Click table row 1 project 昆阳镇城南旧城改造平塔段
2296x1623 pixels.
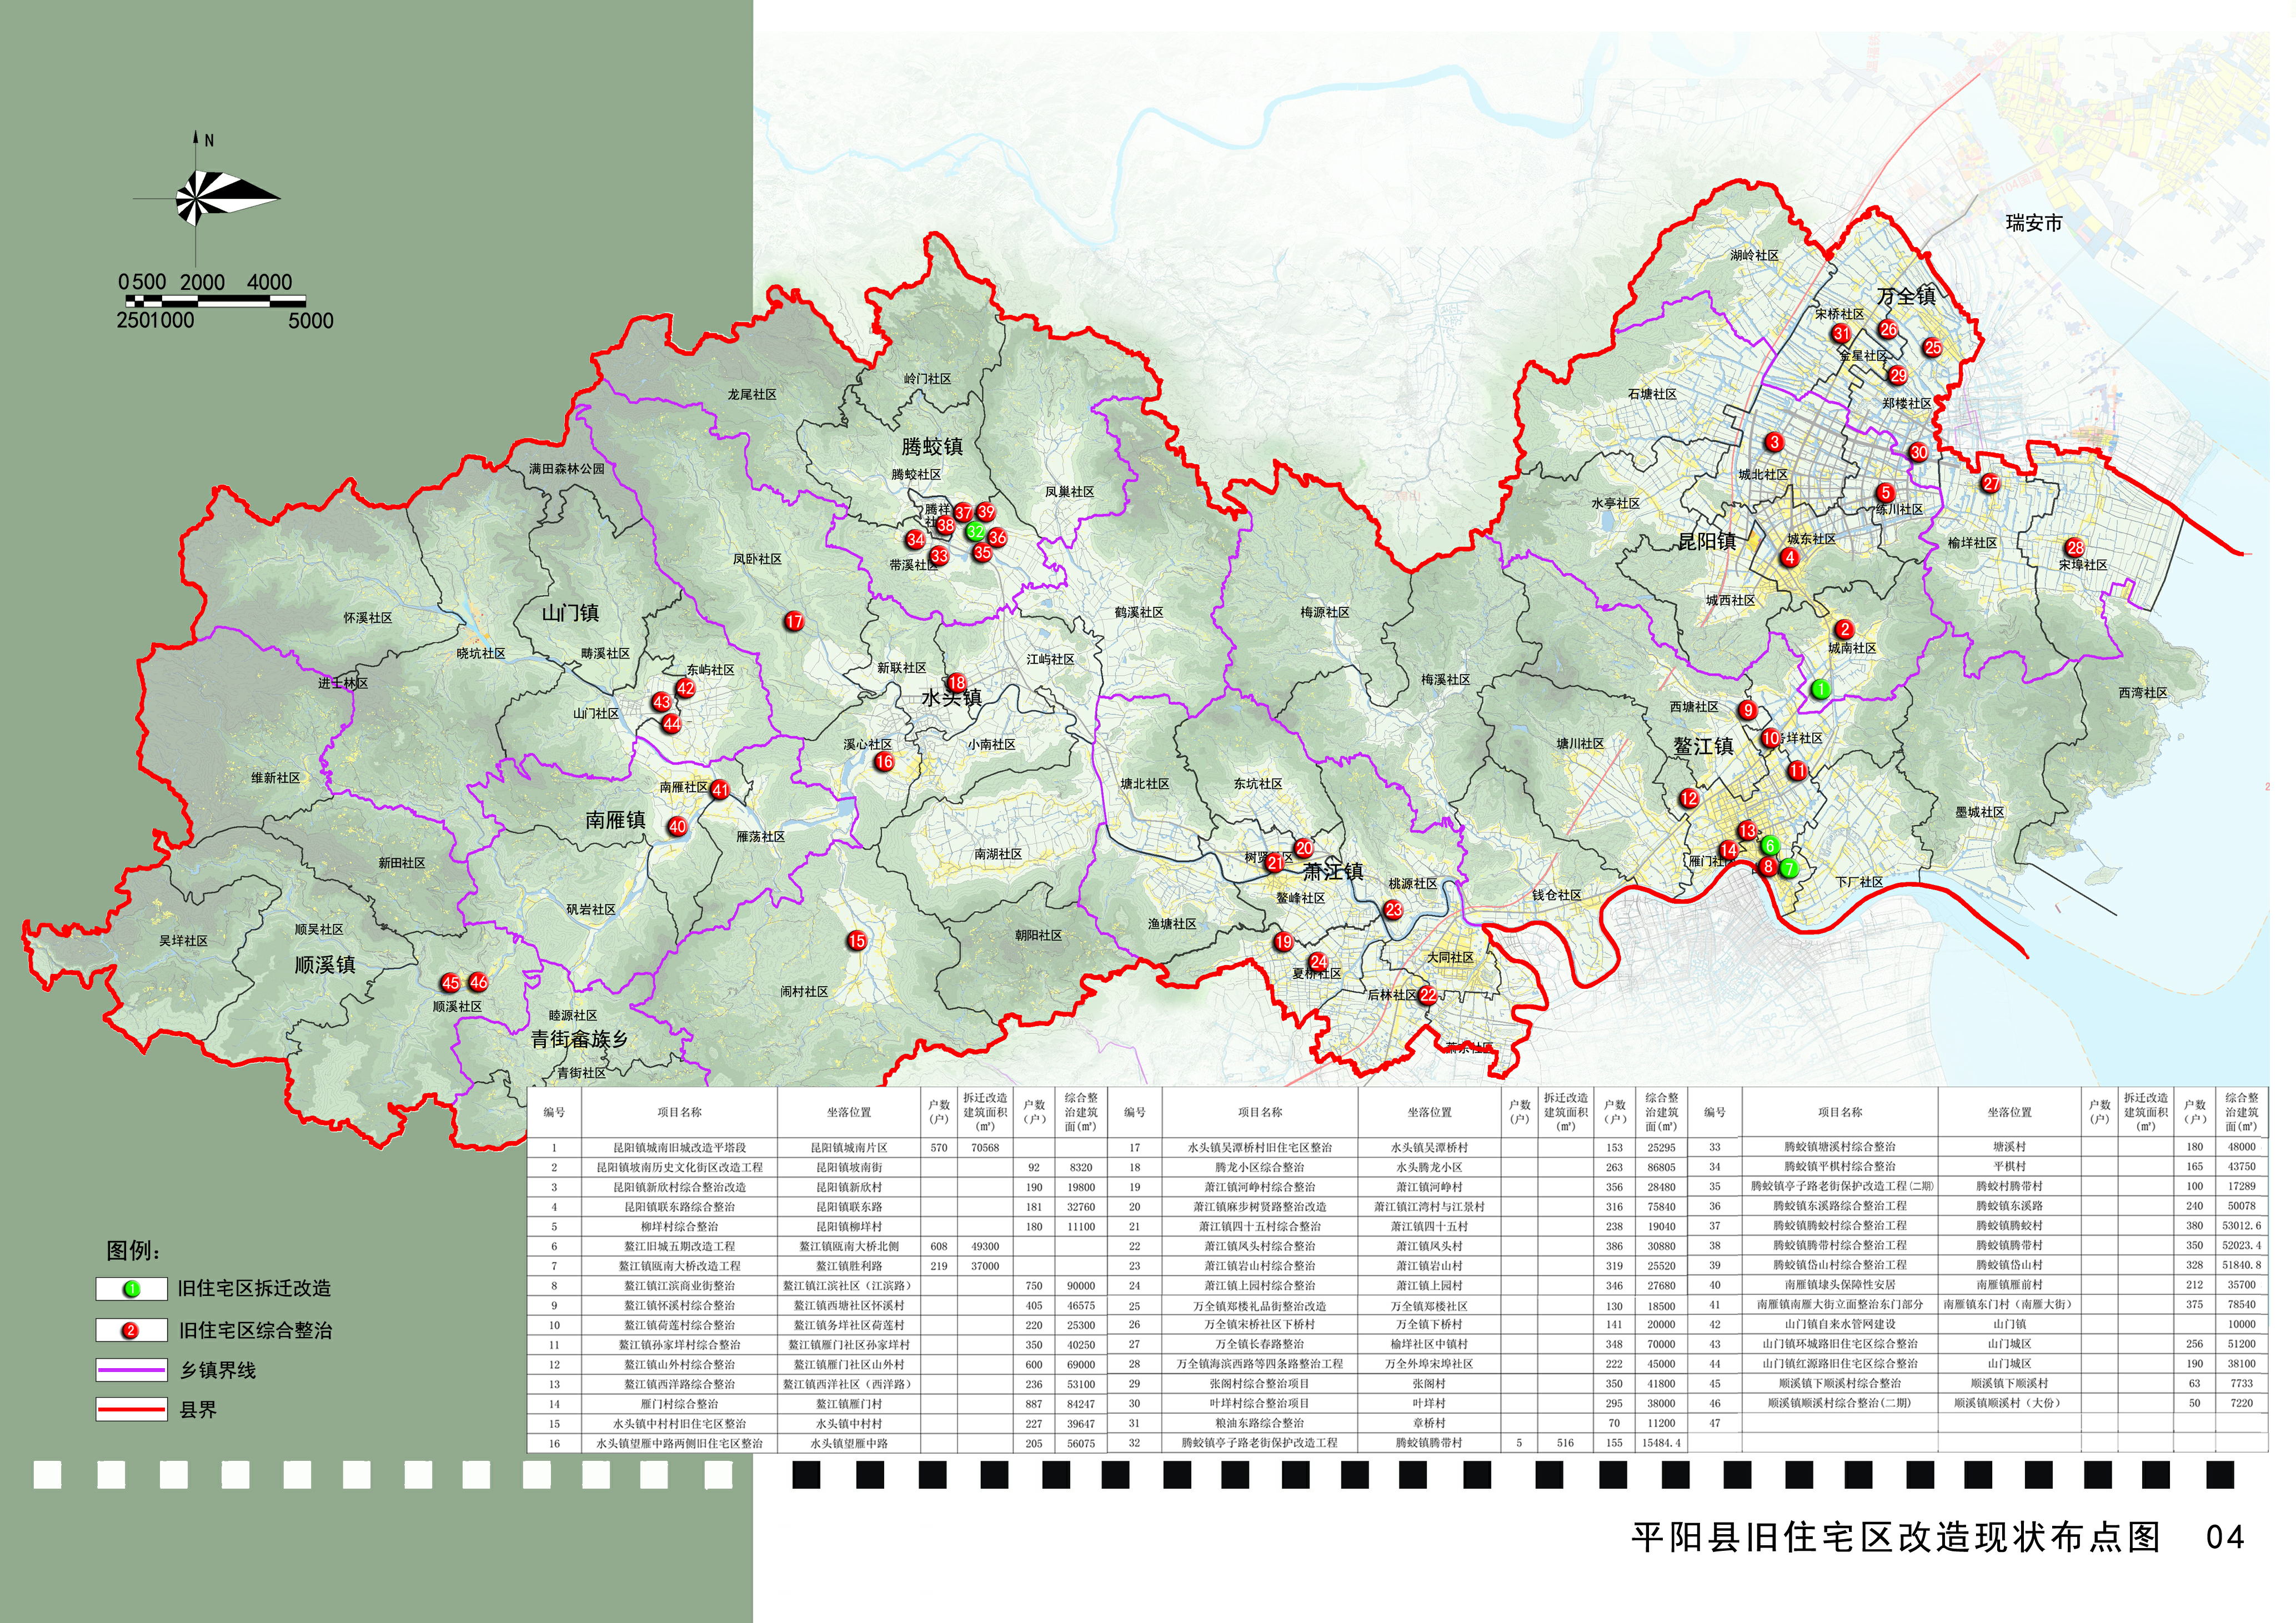679,1148
